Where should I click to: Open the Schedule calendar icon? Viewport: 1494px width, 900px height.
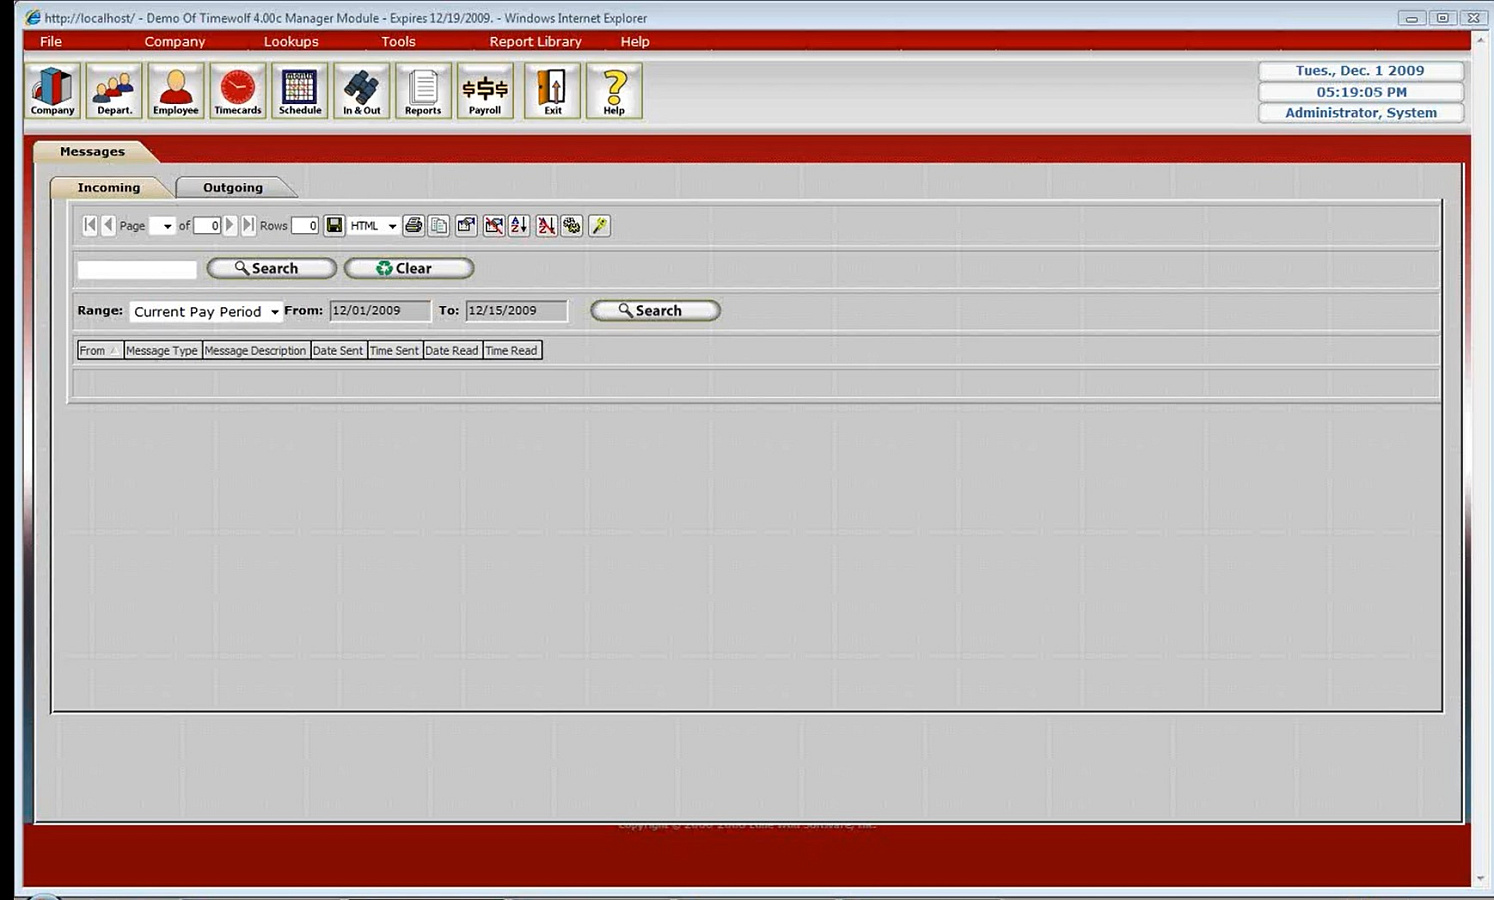[x=299, y=91]
